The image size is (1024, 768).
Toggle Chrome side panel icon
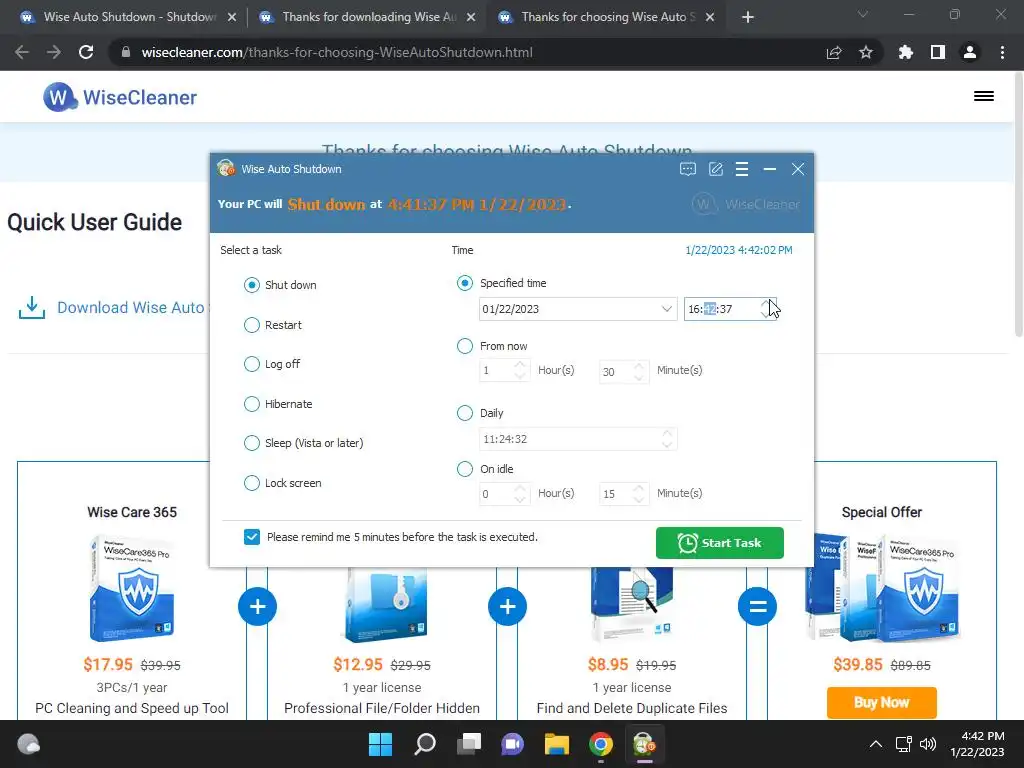pos(938,52)
